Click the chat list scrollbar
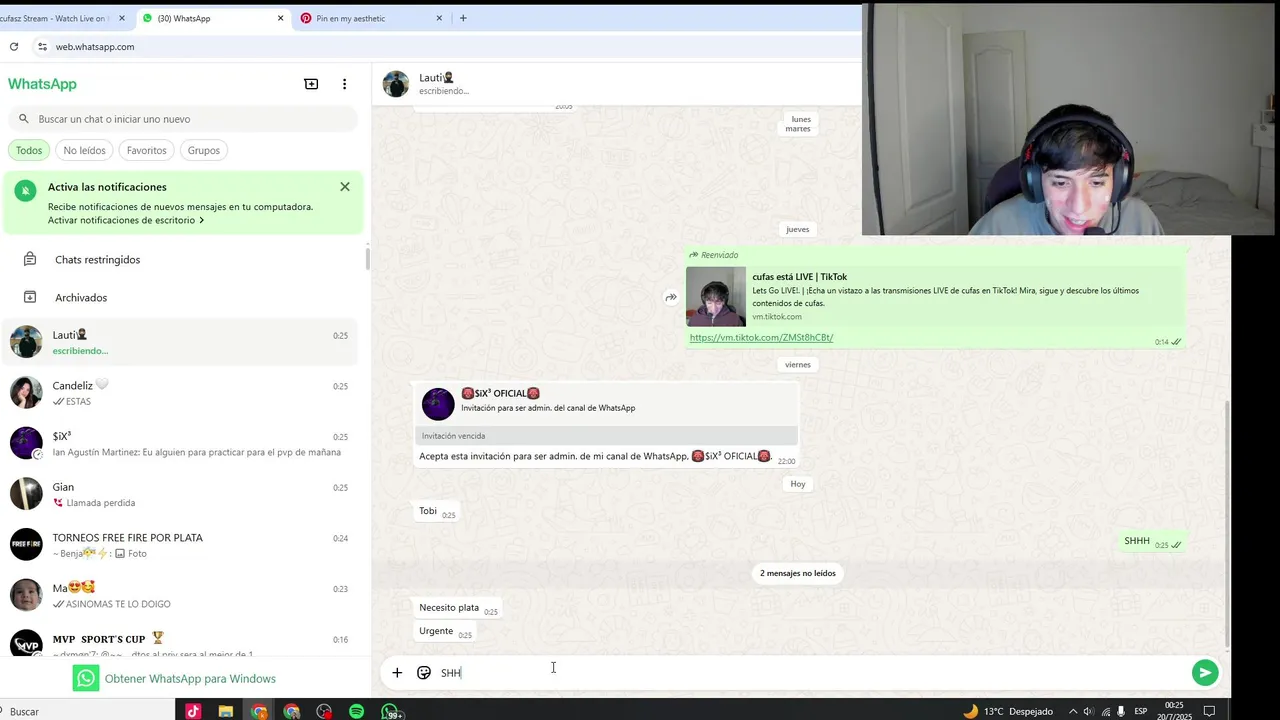Image resolution: width=1280 pixels, height=720 pixels. point(367,258)
